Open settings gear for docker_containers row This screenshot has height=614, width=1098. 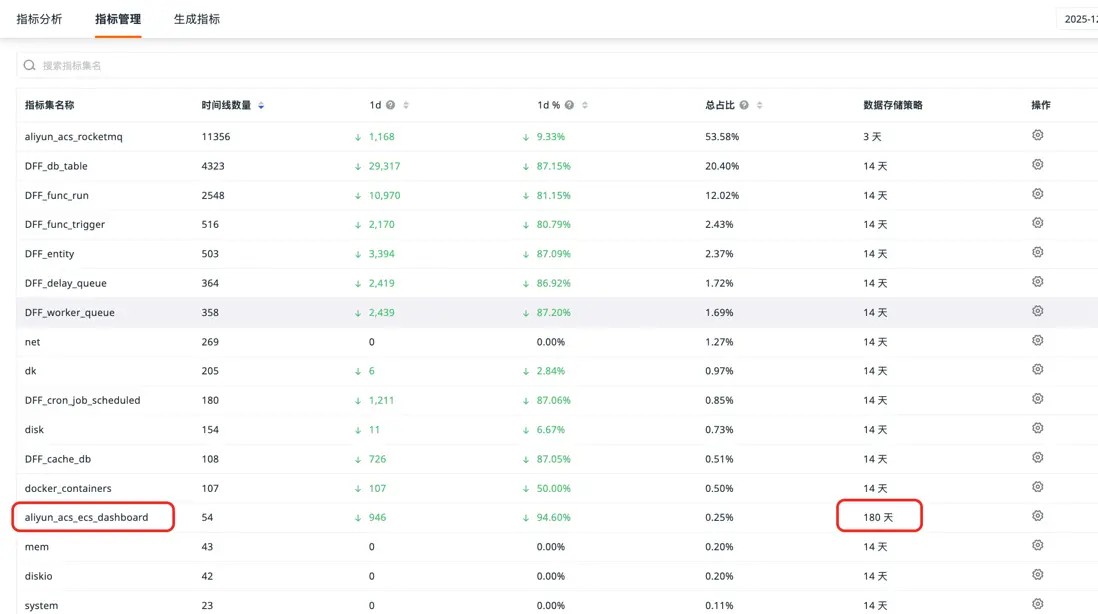[x=1038, y=487]
